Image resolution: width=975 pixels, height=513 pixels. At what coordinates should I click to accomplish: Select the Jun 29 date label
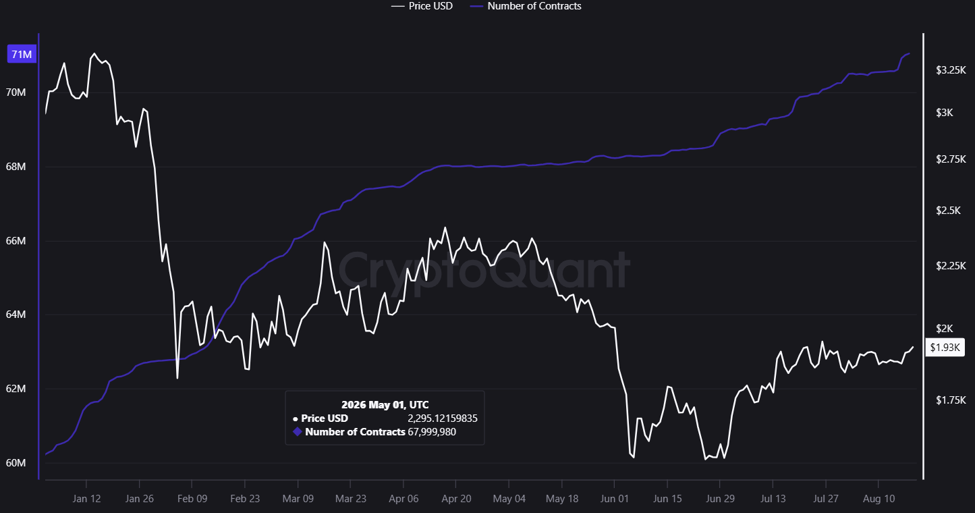pyautogui.click(x=720, y=499)
